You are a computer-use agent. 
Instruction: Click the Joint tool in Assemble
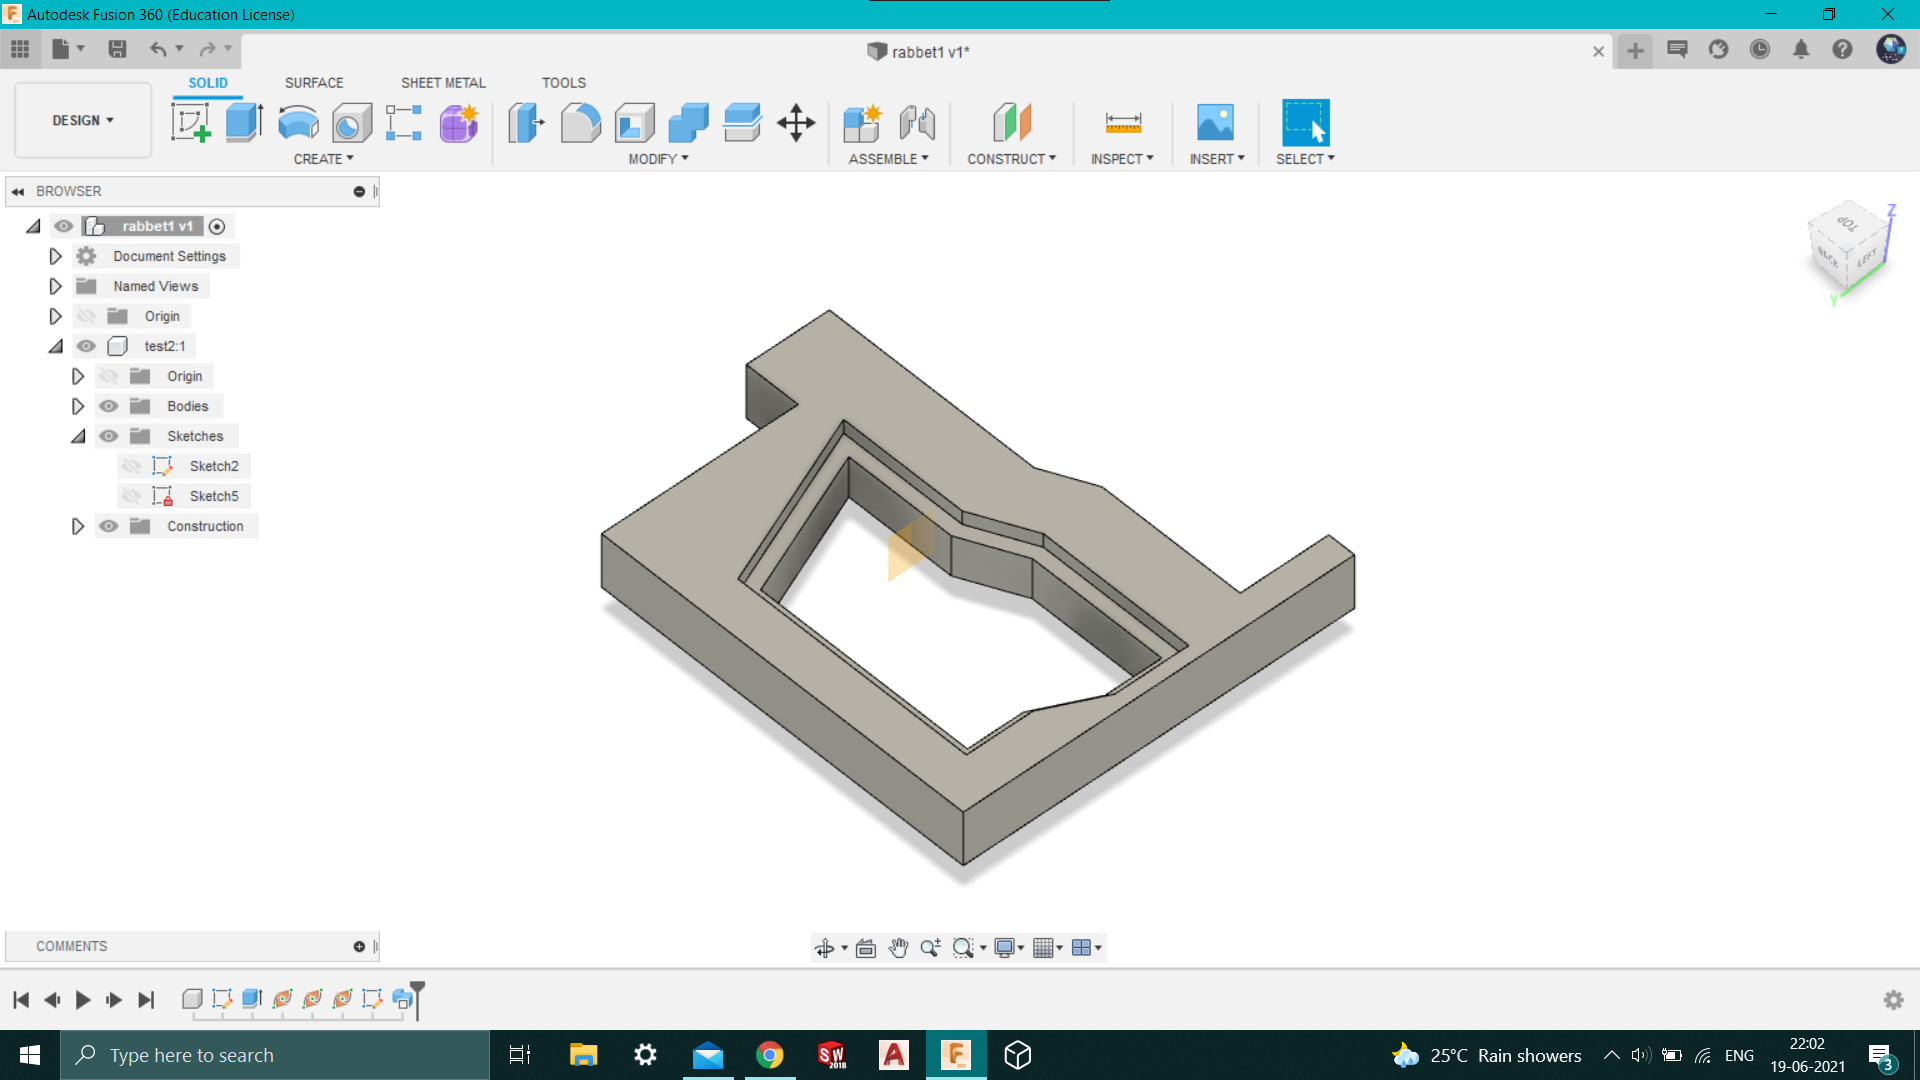[916, 123]
